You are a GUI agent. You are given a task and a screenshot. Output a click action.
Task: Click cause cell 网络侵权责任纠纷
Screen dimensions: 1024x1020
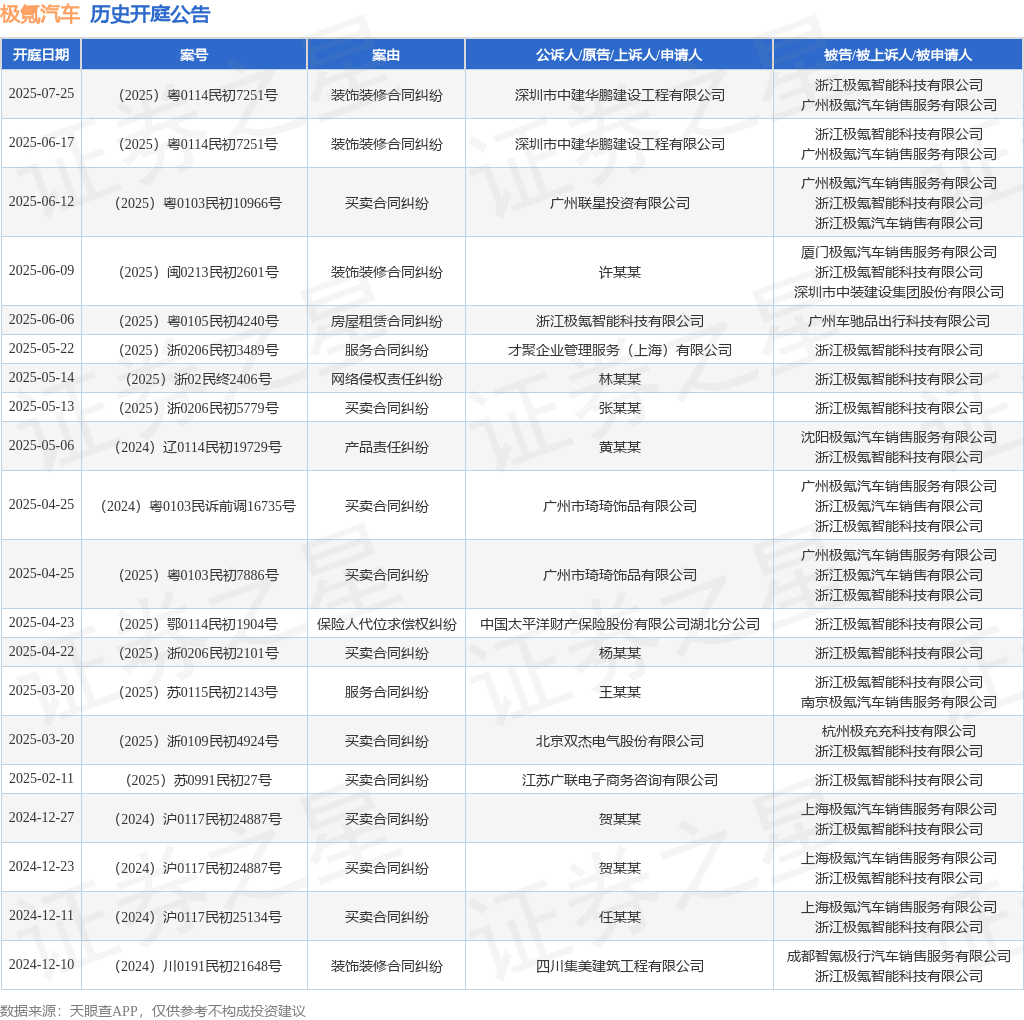[386, 379]
